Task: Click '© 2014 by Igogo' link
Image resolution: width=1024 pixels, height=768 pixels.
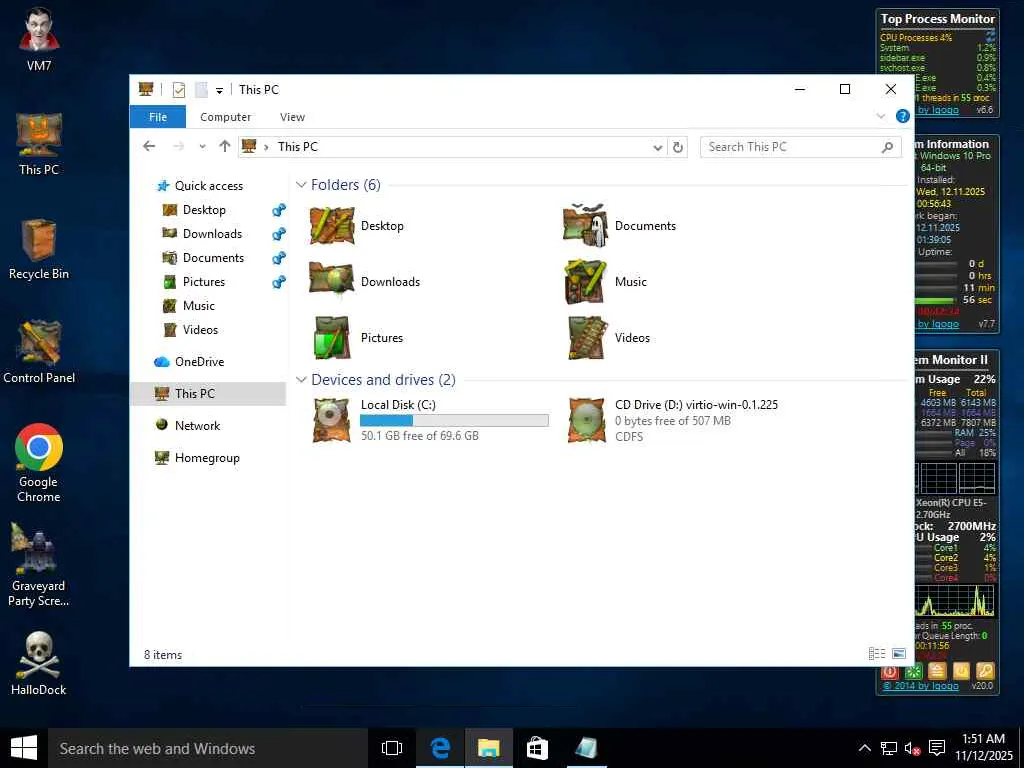Action: pos(920,686)
